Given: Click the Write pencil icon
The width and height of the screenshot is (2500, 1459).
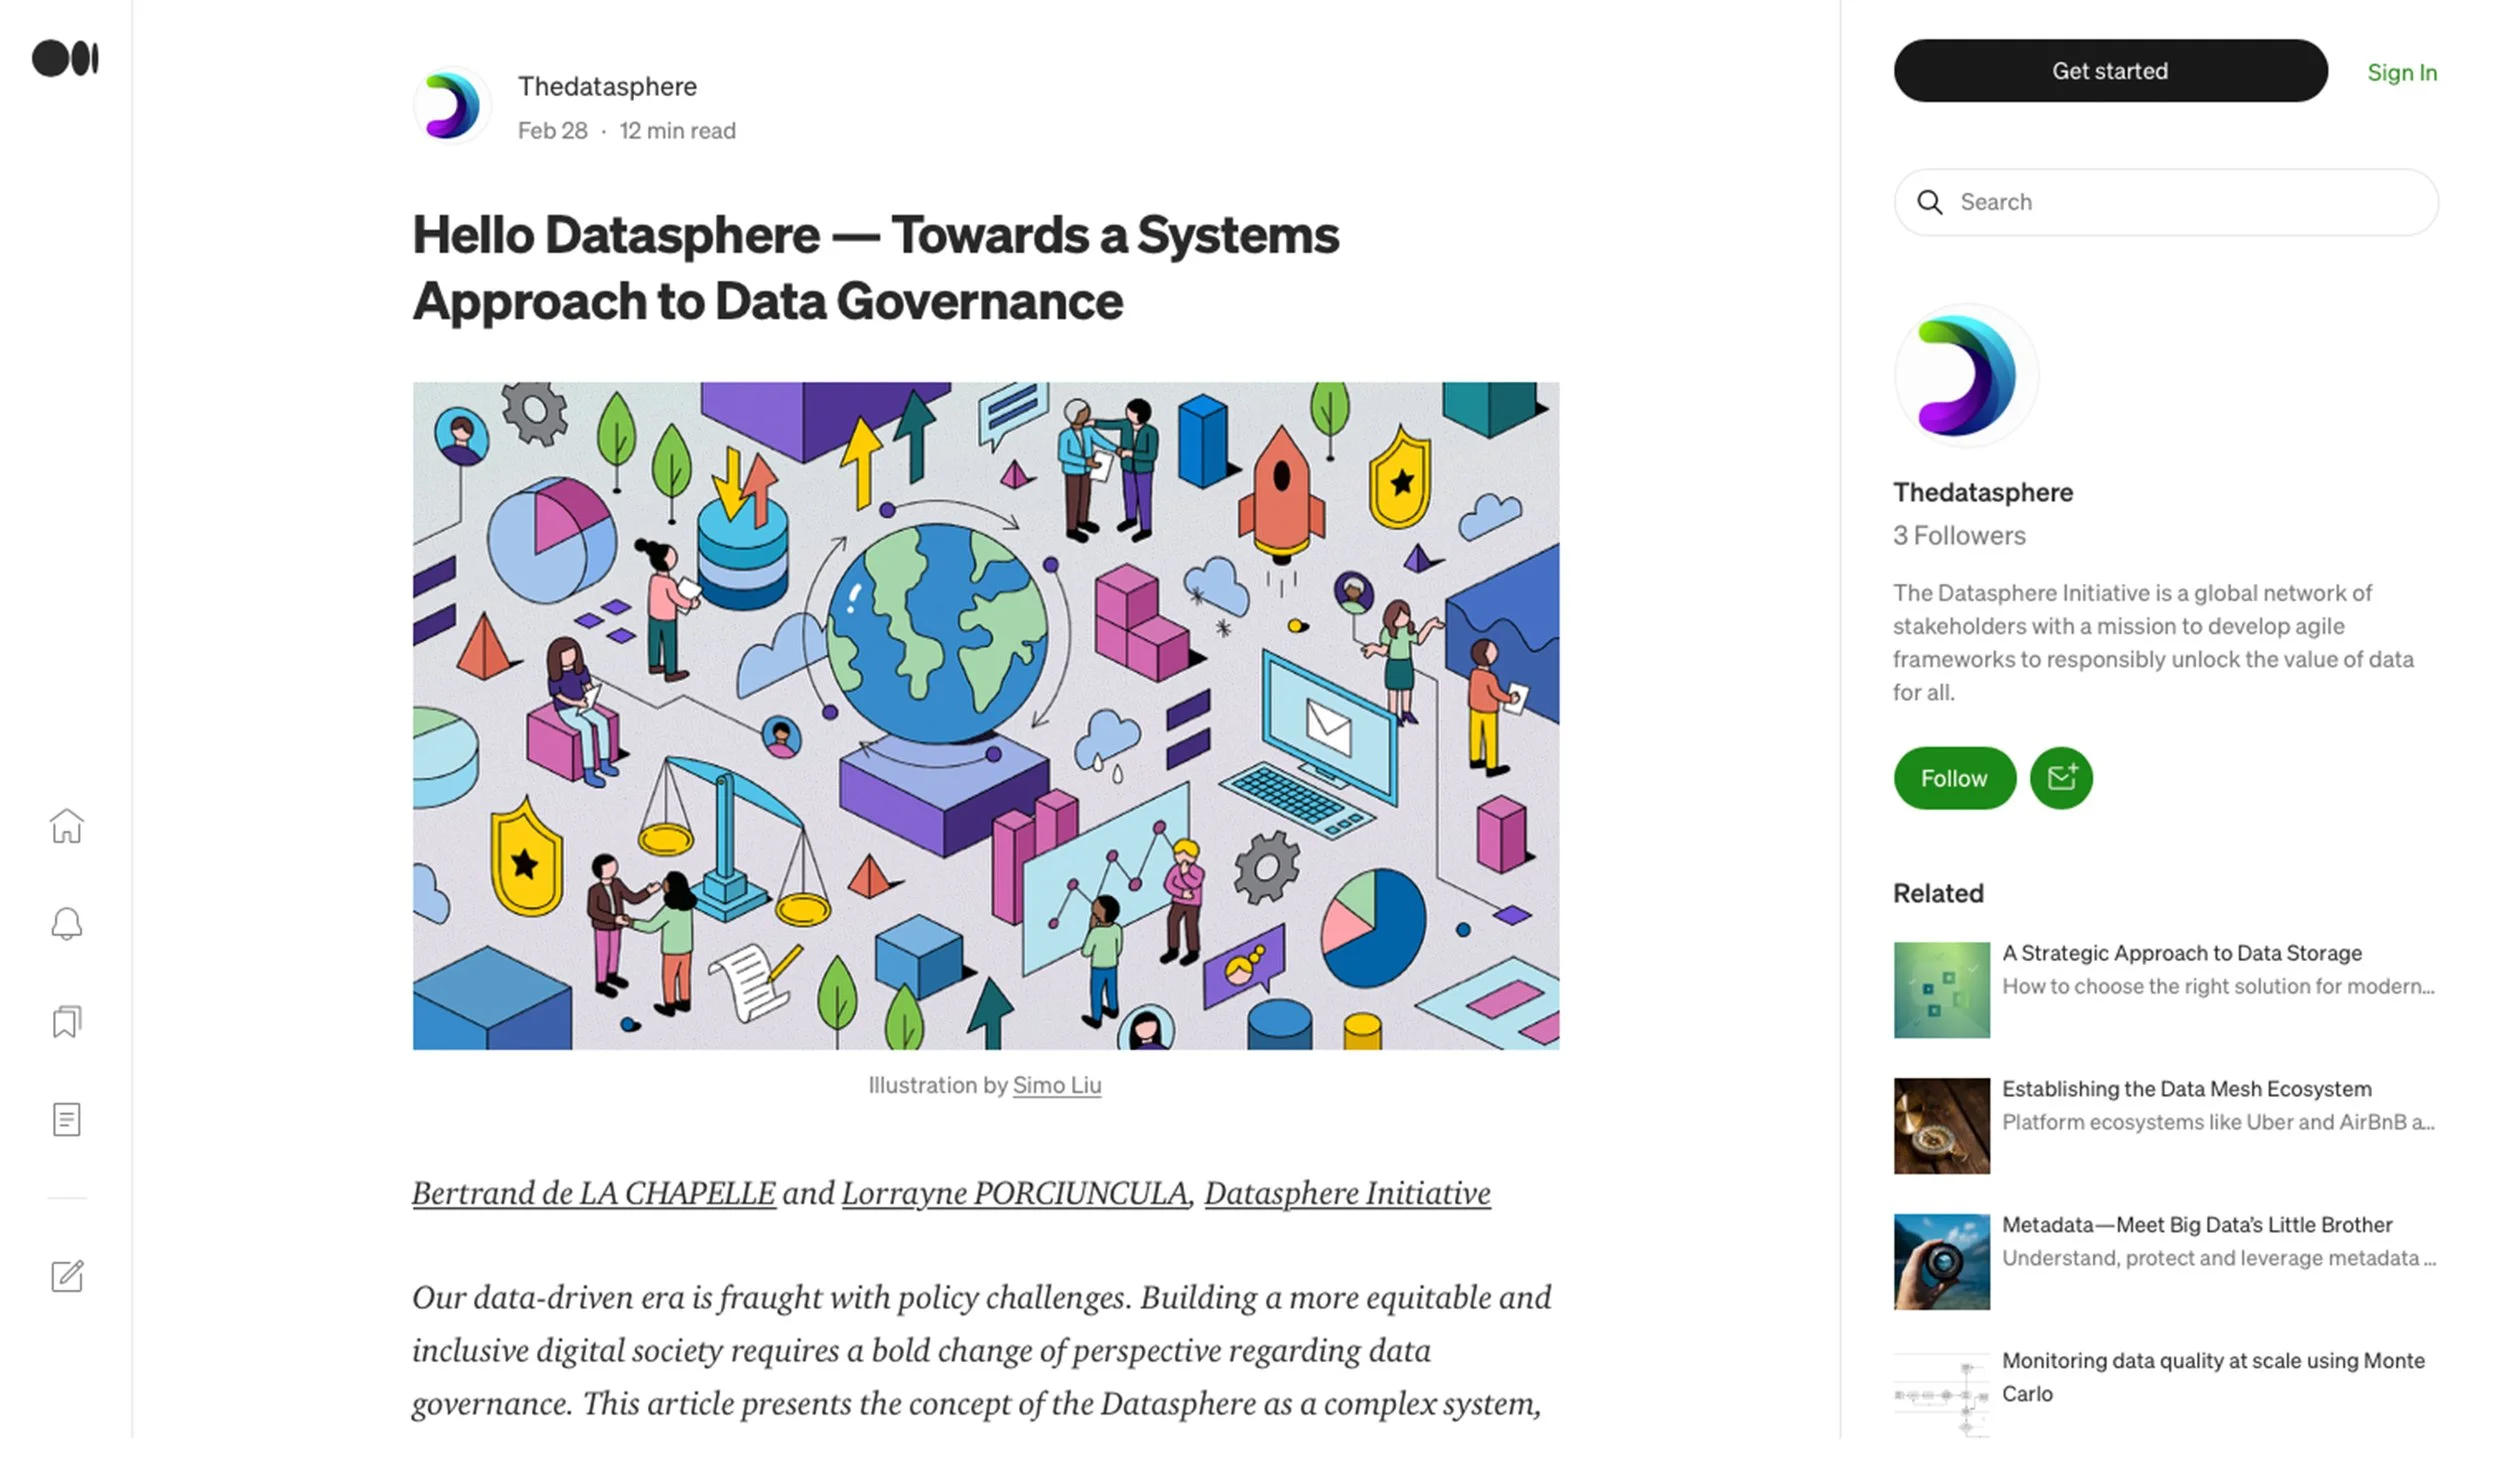Looking at the screenshot, I should coord(67,1276).
